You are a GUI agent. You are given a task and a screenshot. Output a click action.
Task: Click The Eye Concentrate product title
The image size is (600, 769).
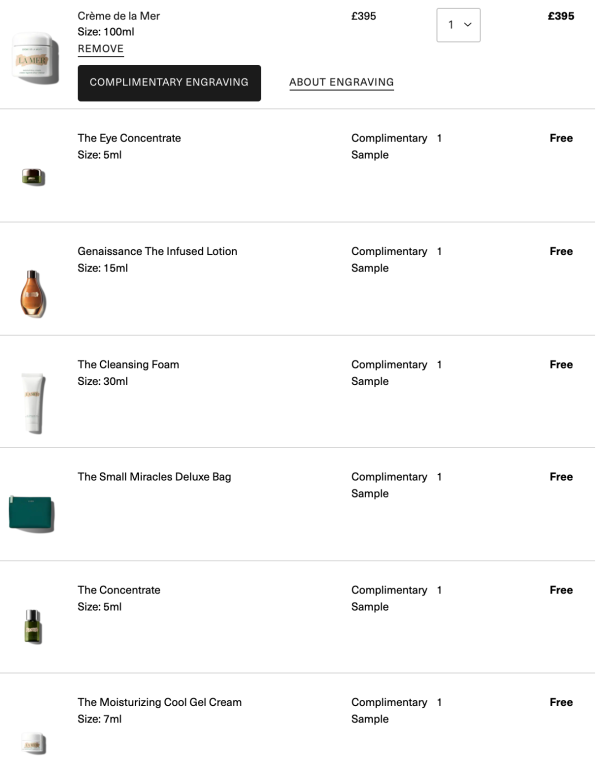point(129,138)
